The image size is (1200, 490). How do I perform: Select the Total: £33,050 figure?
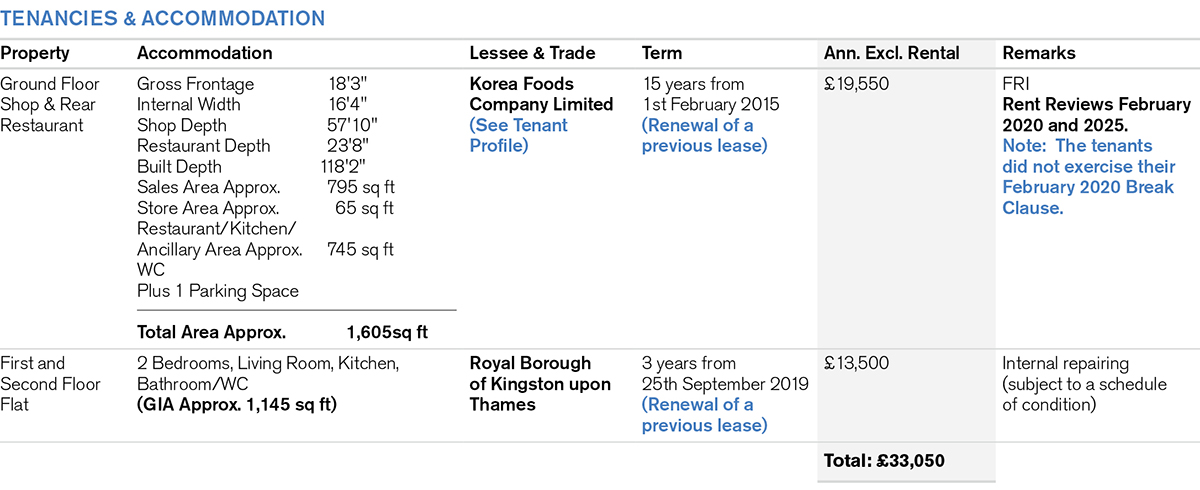[x=884, y=461]
